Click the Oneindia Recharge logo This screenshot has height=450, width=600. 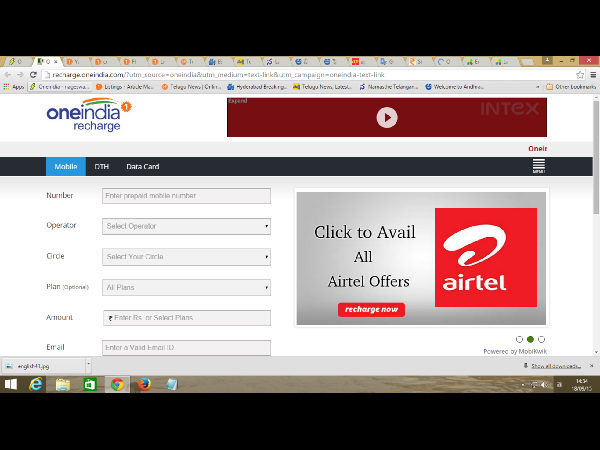pos(88,115)
